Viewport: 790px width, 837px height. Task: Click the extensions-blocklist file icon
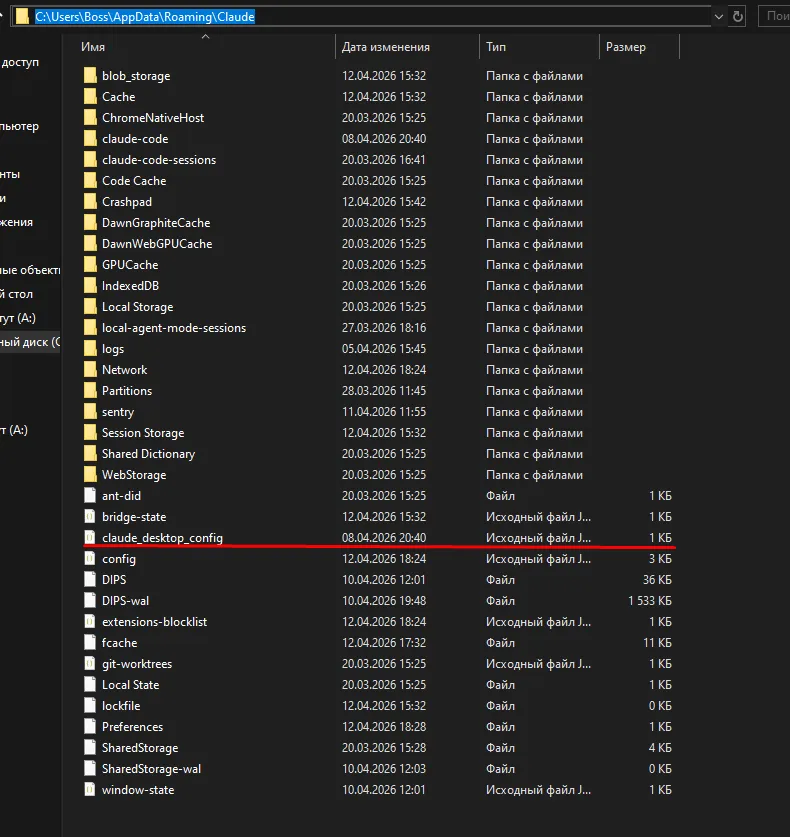click(90, 622)
